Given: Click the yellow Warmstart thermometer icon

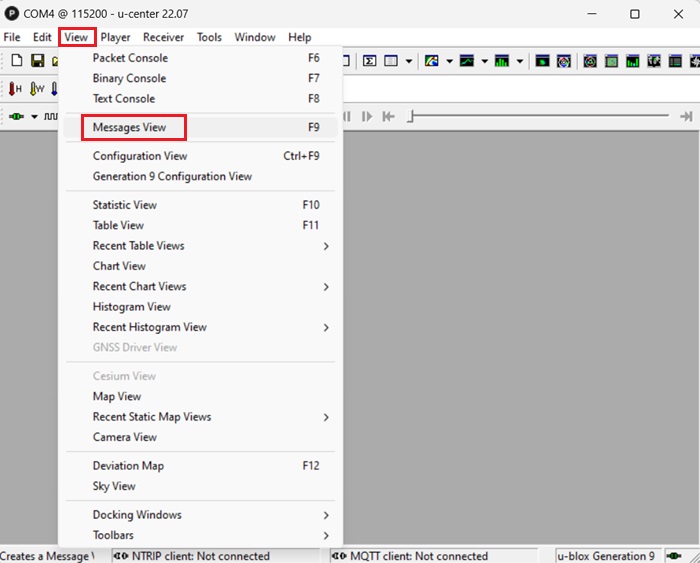Looking at the screenshot, I should coord(36,89).
